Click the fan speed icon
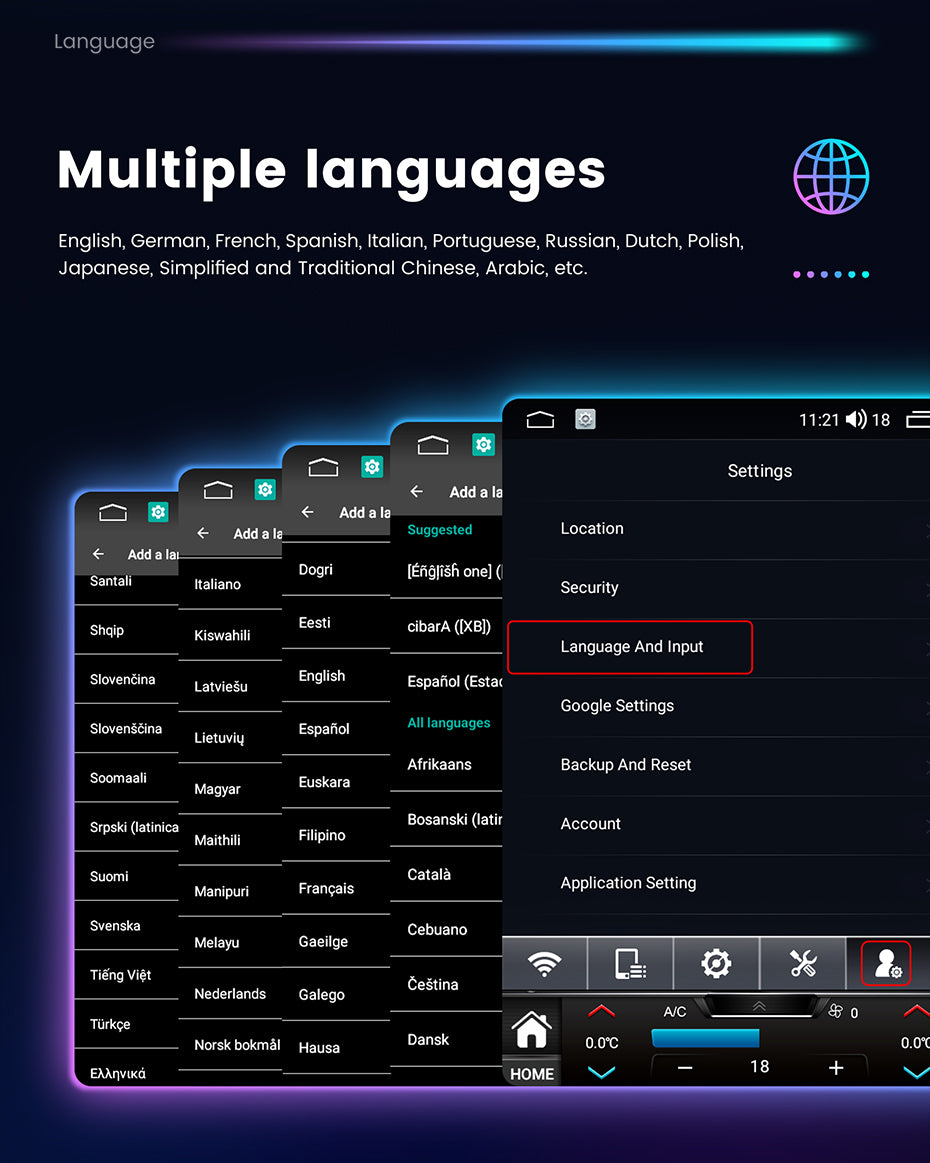This screenshot has height=1163, width=930. click(x=836, y=1012)
